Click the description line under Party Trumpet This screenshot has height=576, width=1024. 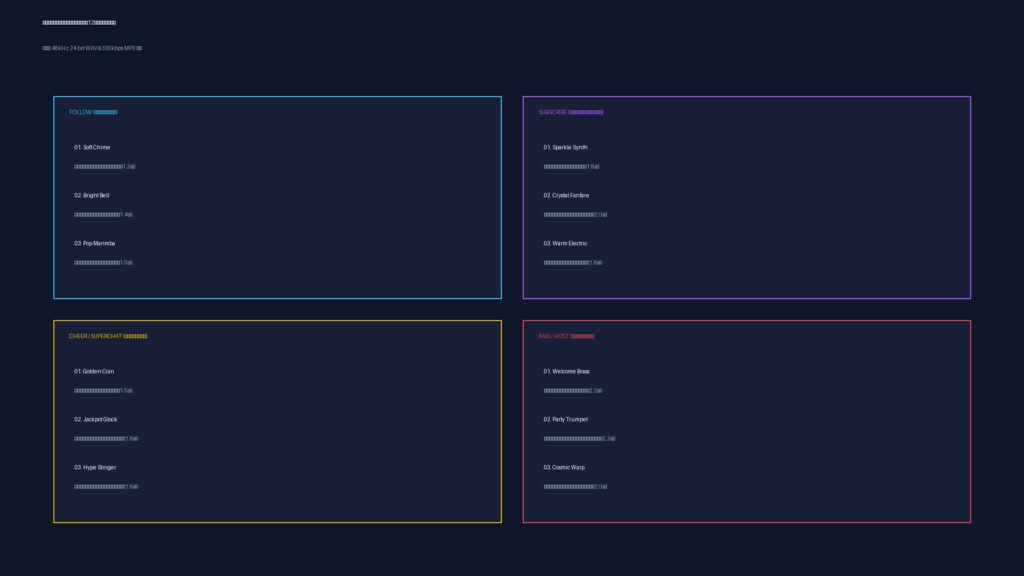pyautogui.click(x=579, y=439)
